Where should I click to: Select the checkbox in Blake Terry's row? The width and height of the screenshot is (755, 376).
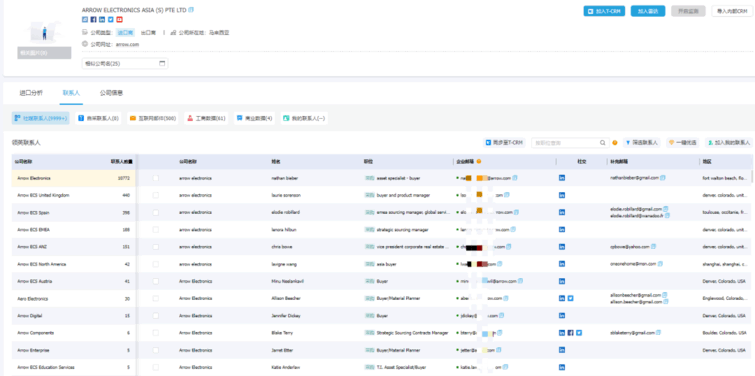coord(156,333)
